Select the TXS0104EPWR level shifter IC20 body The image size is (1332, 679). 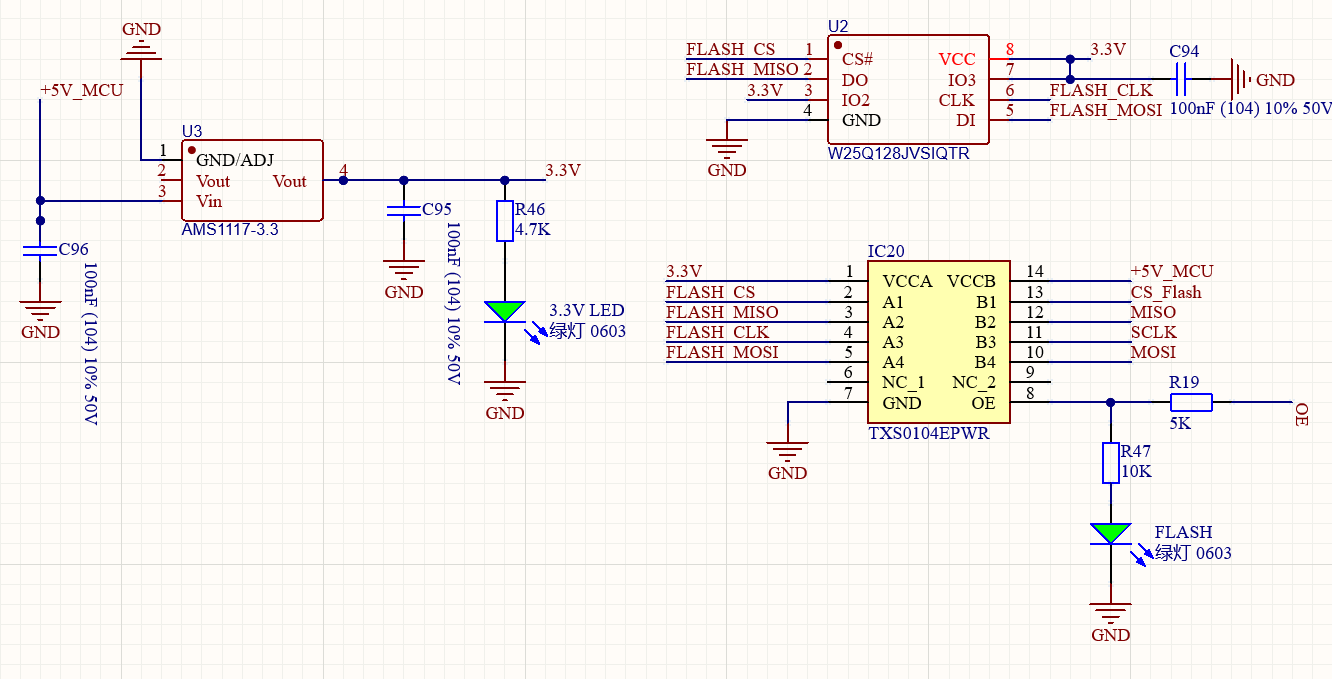click(x=939, y=342)
